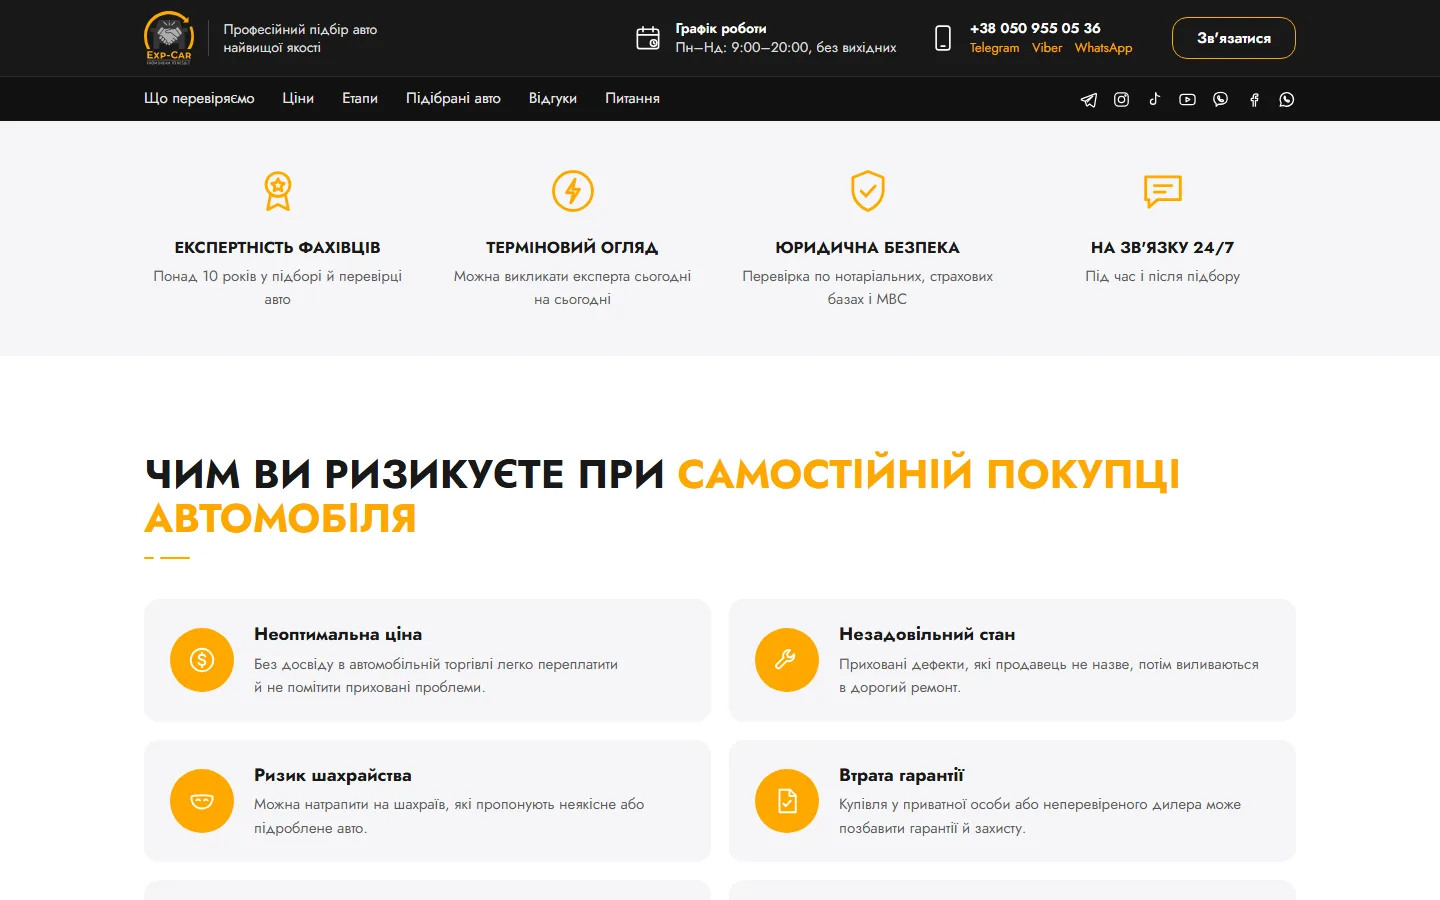Click the Професійний підбір авто tagline
Image resolution: width=1440 pixels, height=900 pixels.
pos(300,38)
